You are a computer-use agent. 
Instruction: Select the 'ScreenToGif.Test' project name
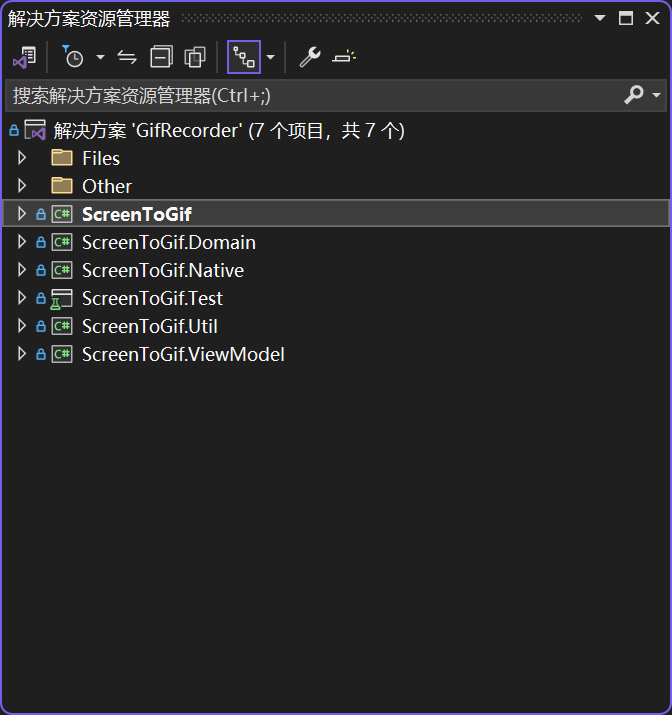point(152,299)
